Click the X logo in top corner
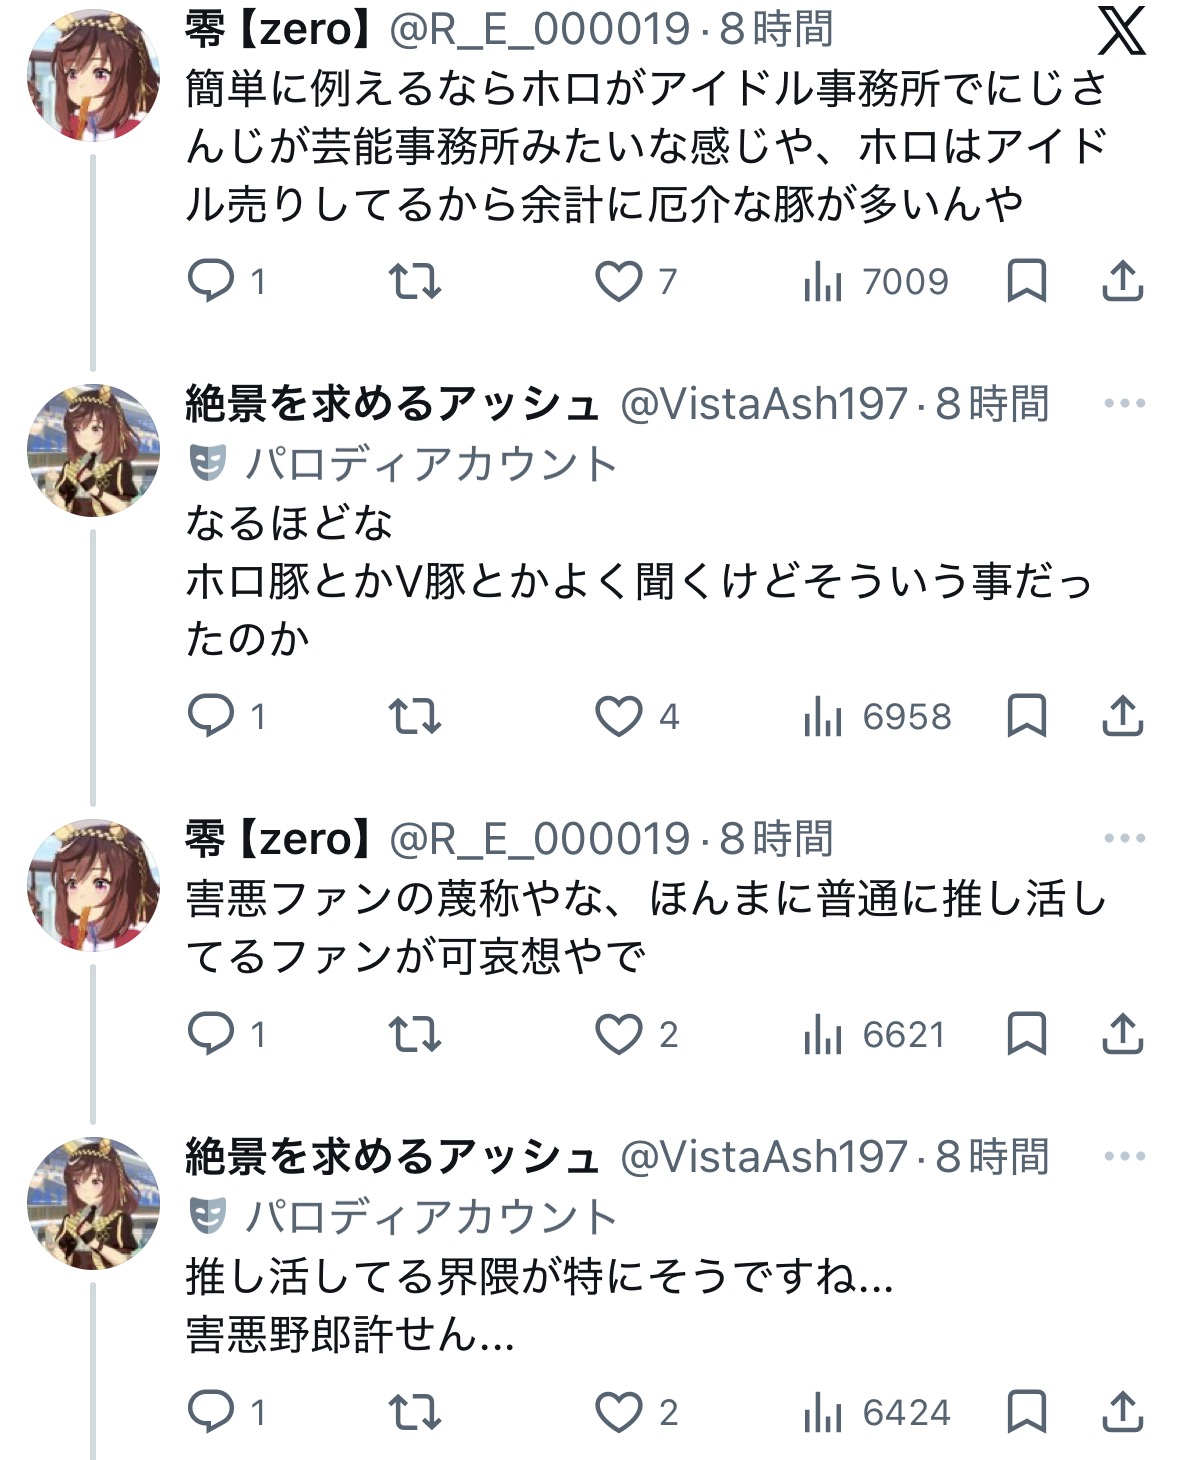 [1122, 31]
